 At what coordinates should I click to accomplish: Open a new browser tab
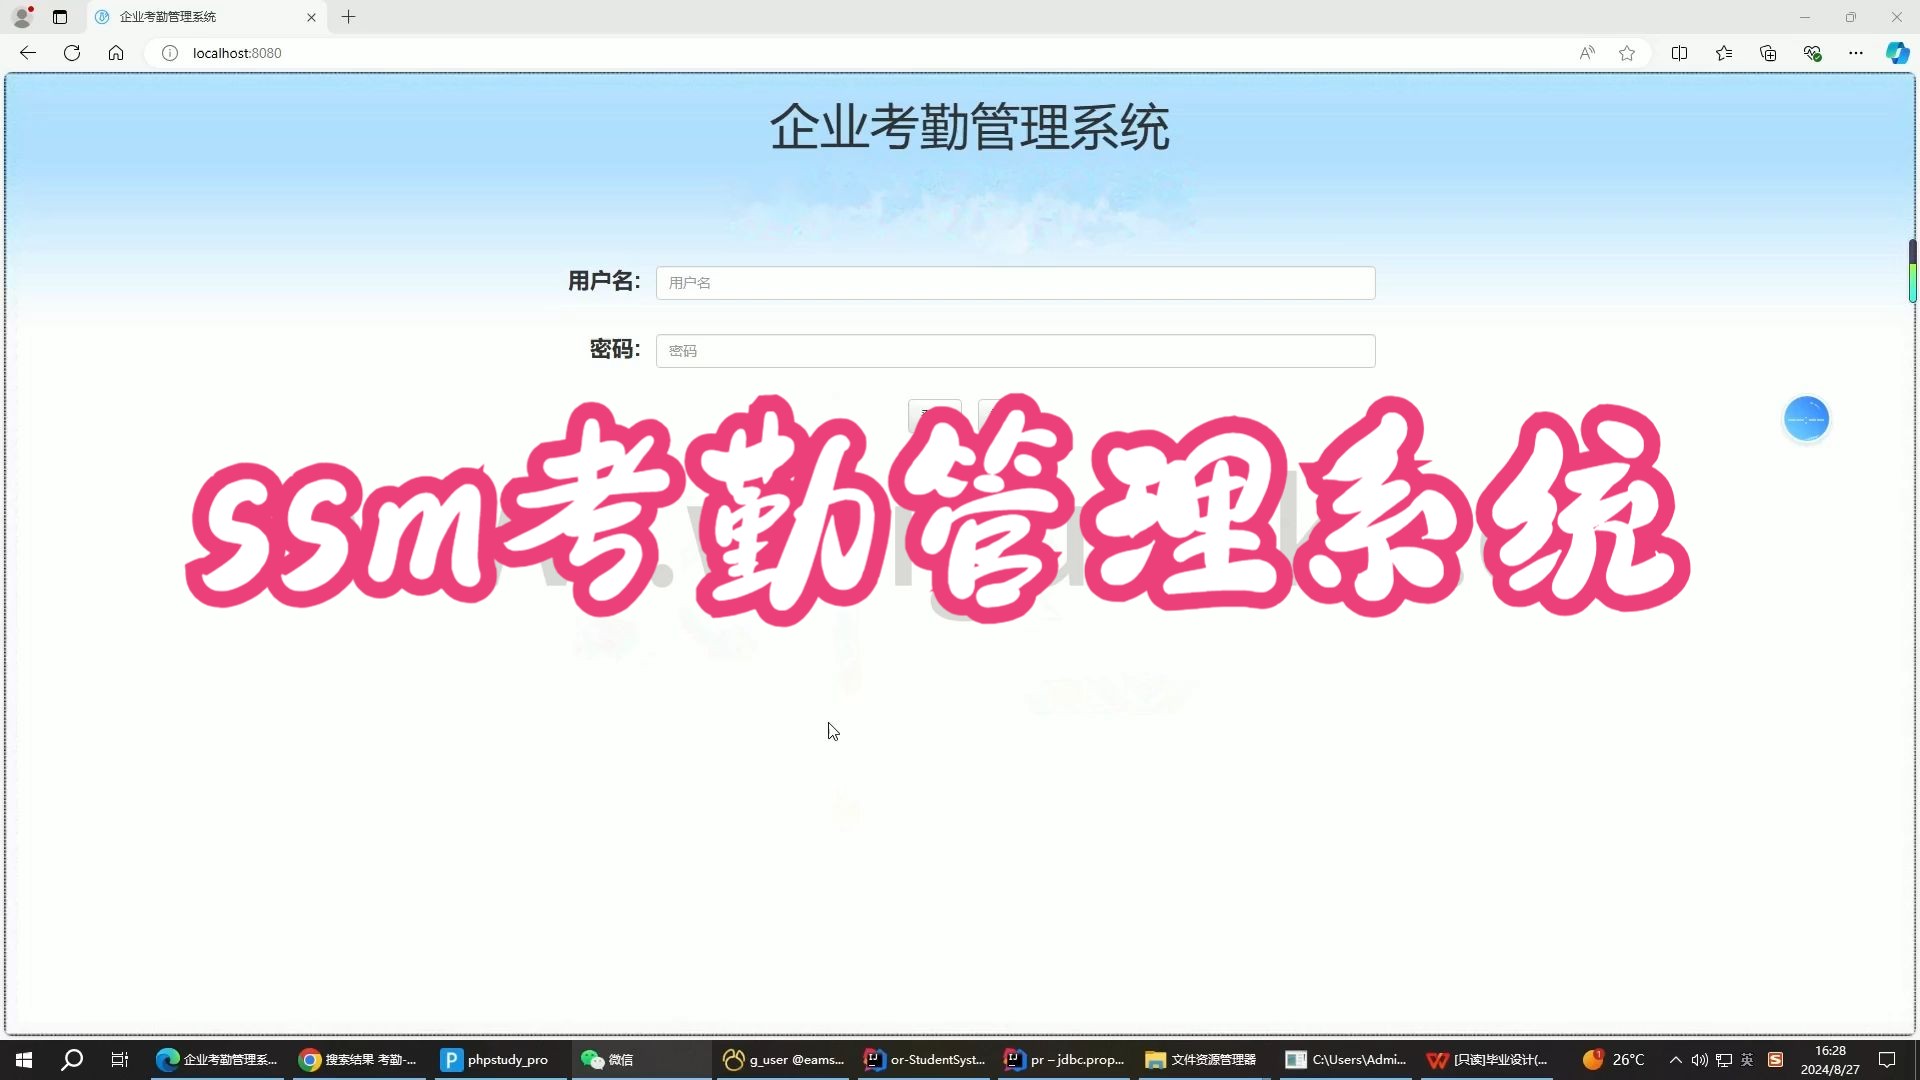pos(348,17)
